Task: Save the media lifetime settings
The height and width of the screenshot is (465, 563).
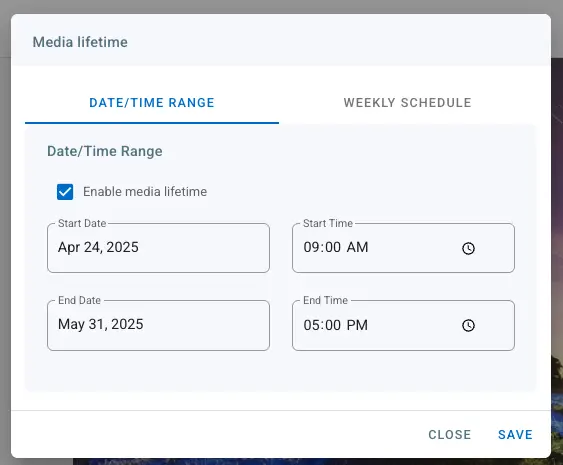Action: (515, 434)
